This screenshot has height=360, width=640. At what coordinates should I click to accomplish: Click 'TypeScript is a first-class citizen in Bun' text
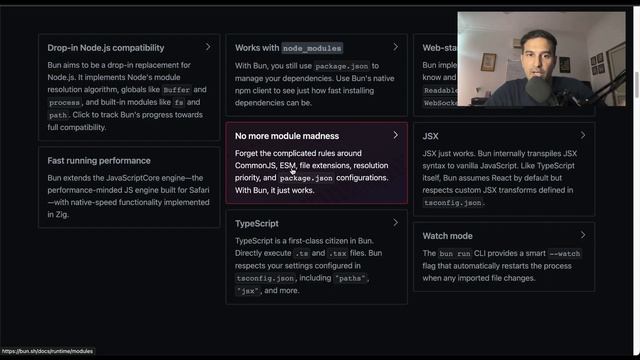click(304, 241)
